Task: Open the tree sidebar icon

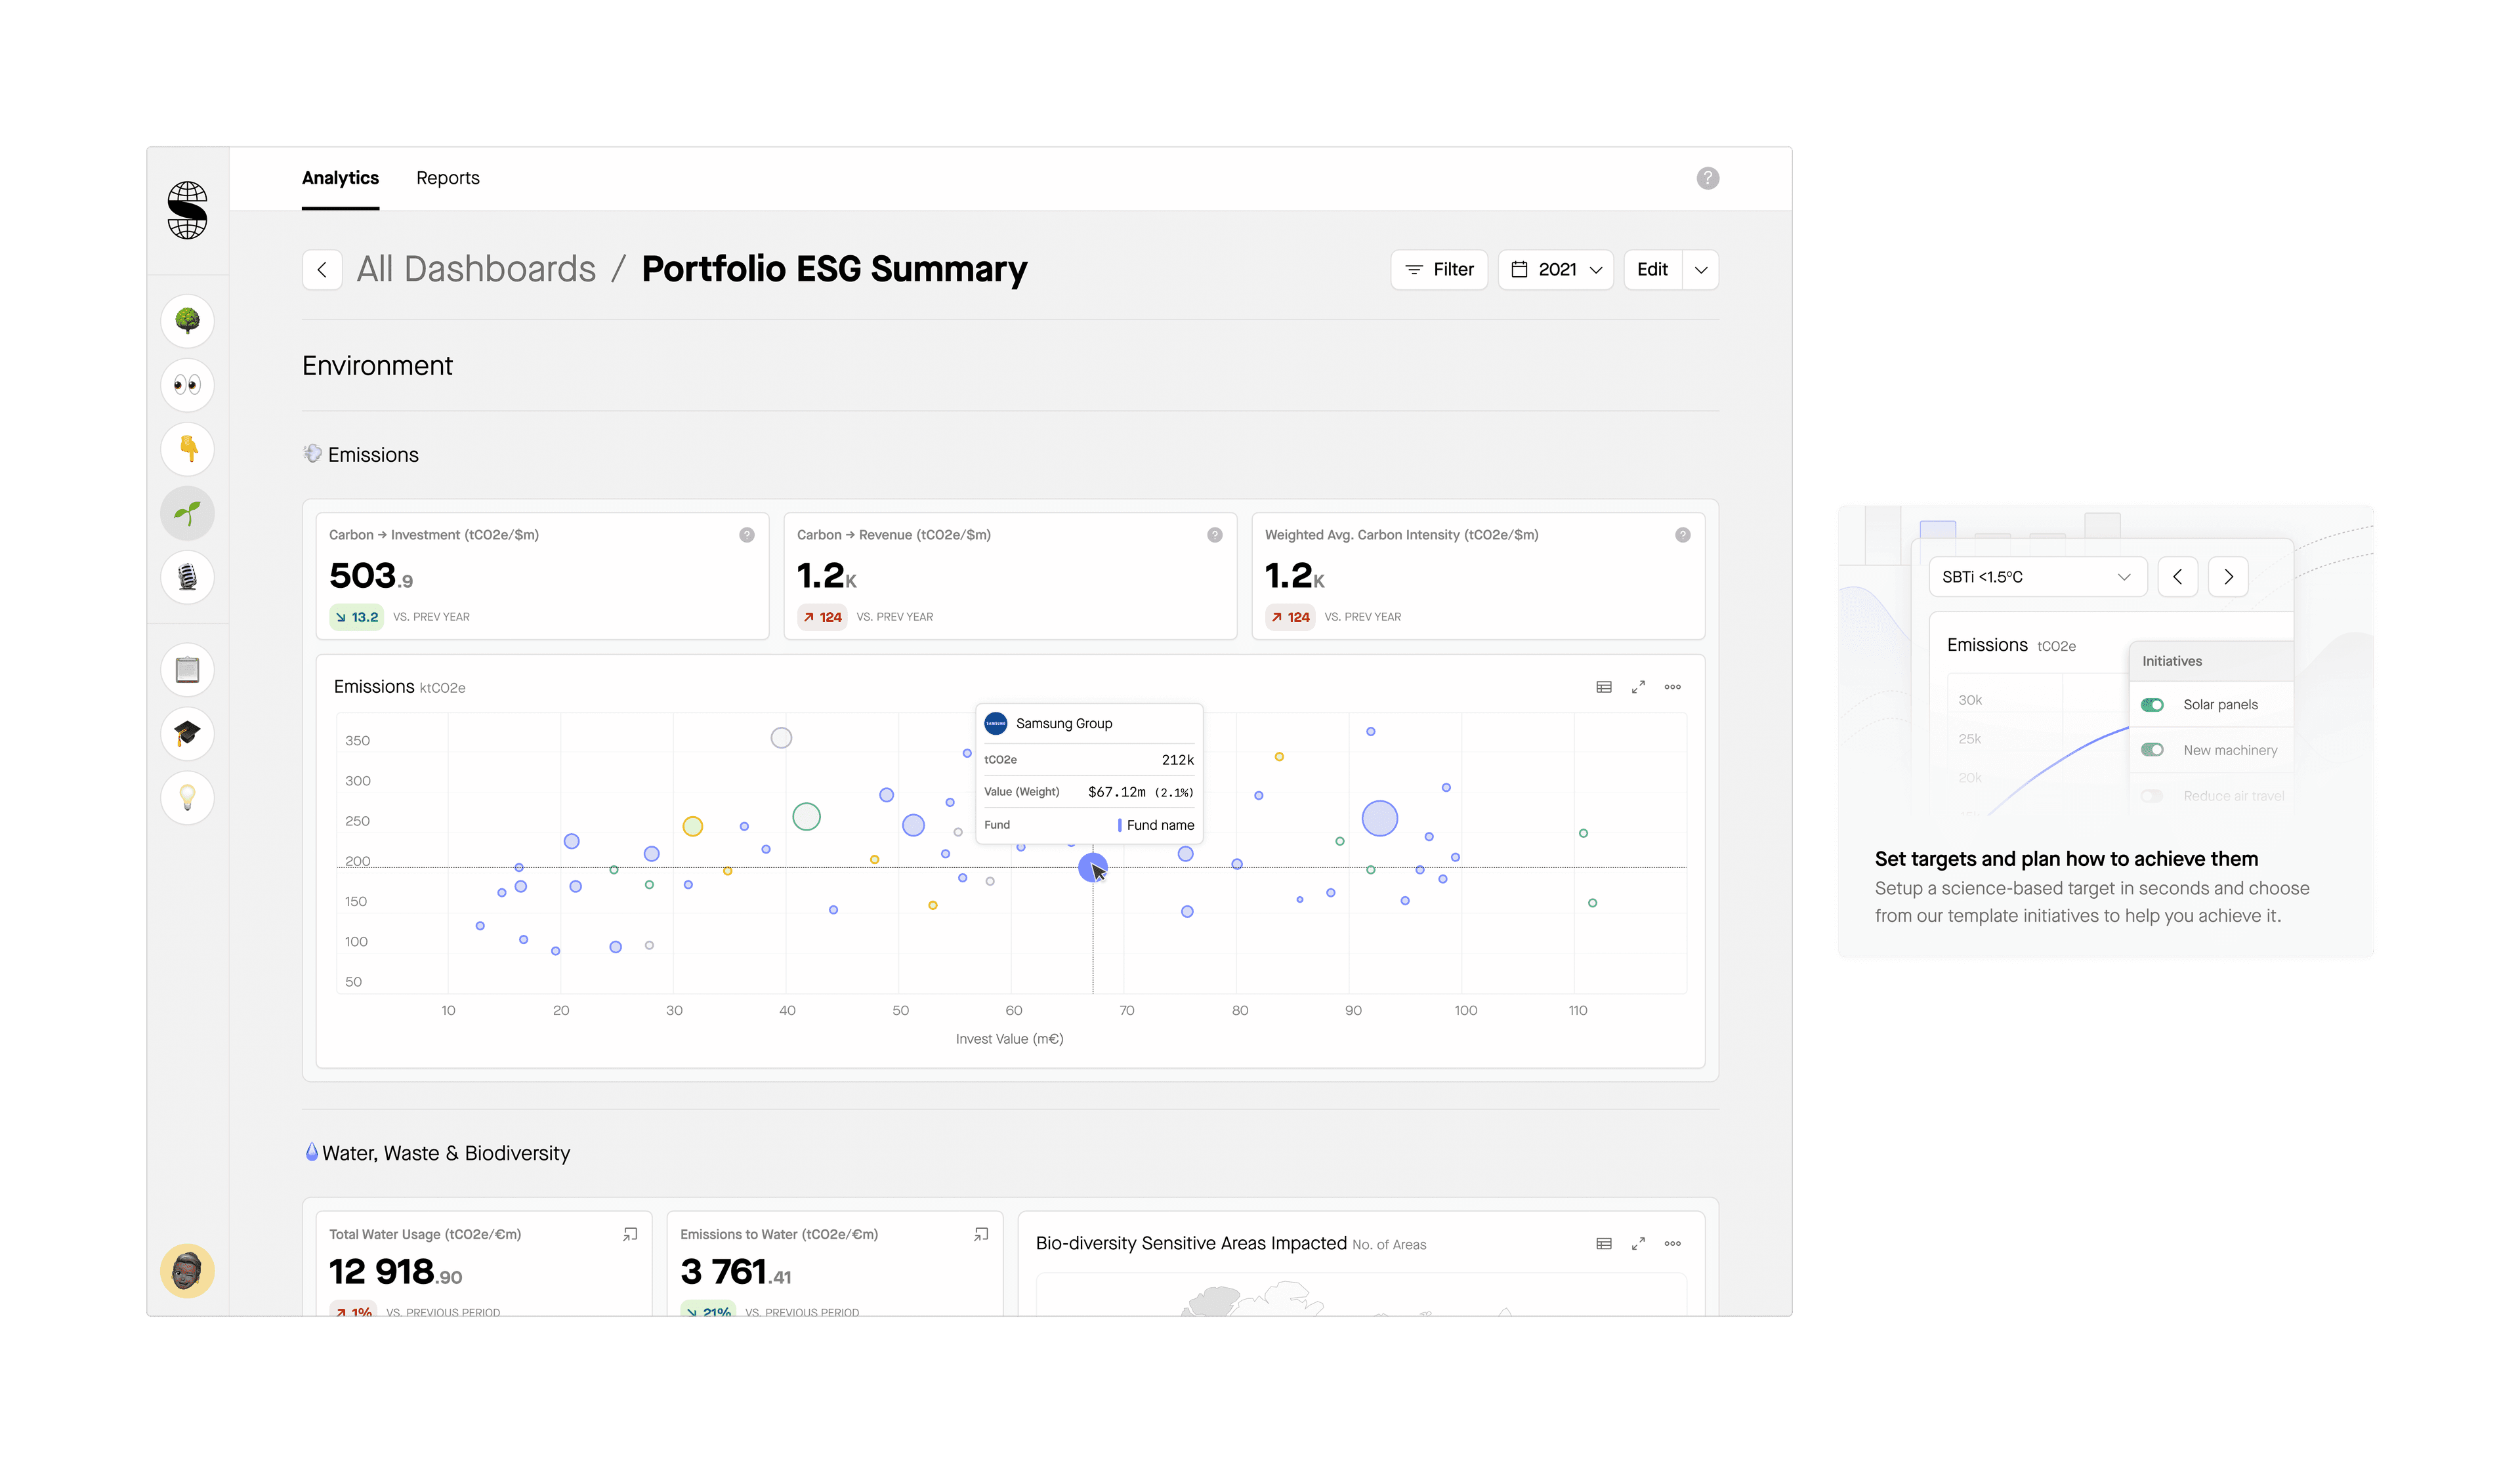Action: (187, 321)
